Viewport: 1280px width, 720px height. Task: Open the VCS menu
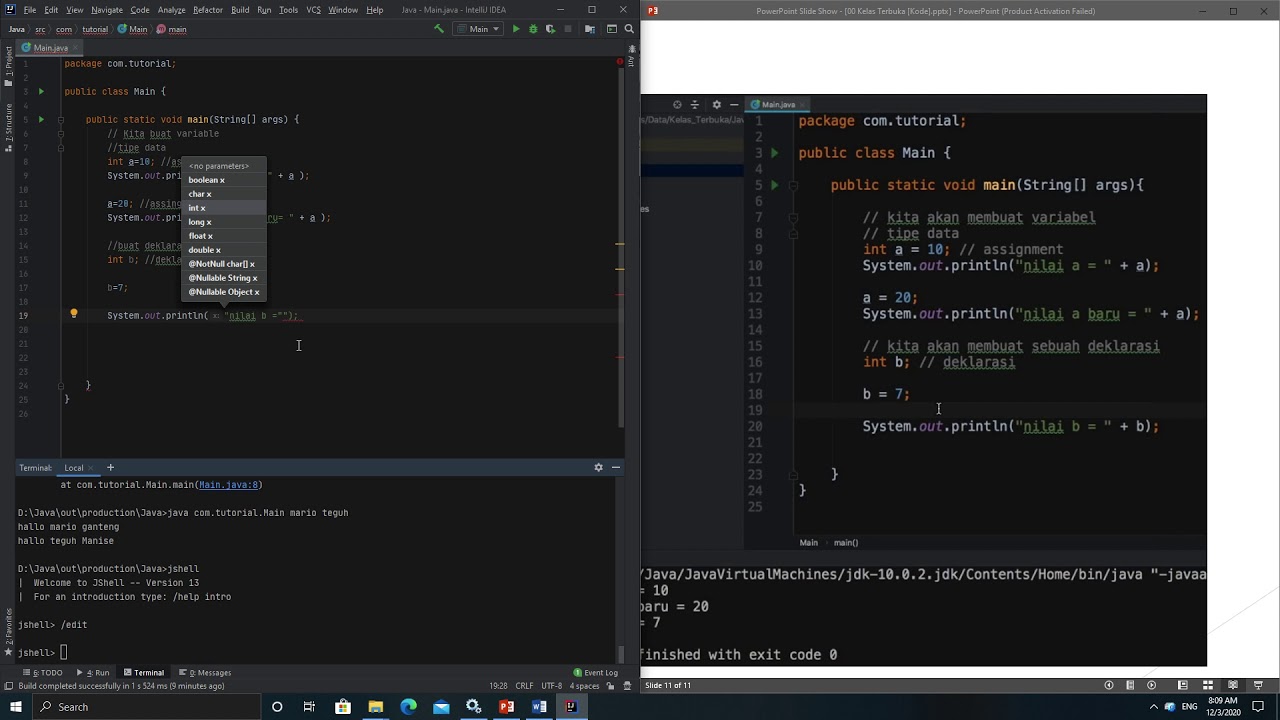[313, 10]
